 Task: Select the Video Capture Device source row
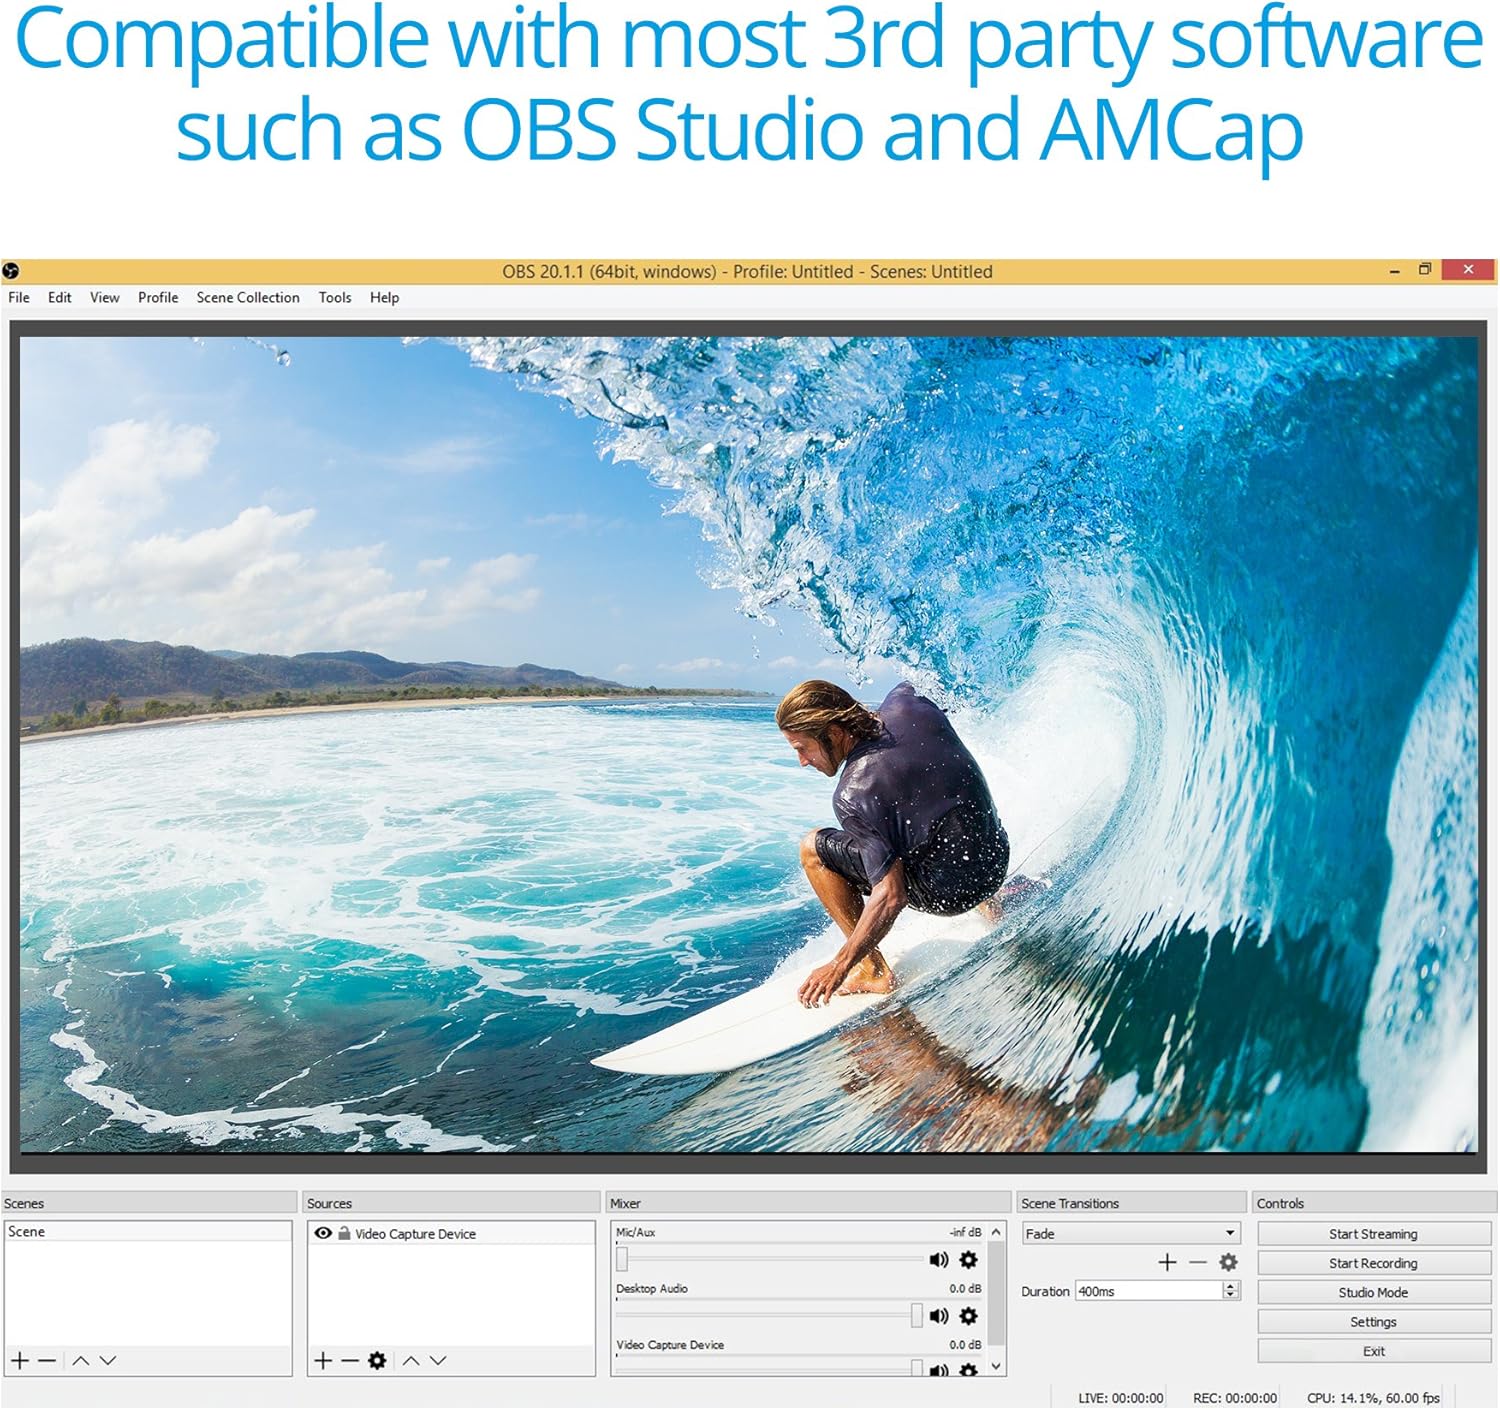pos(451,1234)
